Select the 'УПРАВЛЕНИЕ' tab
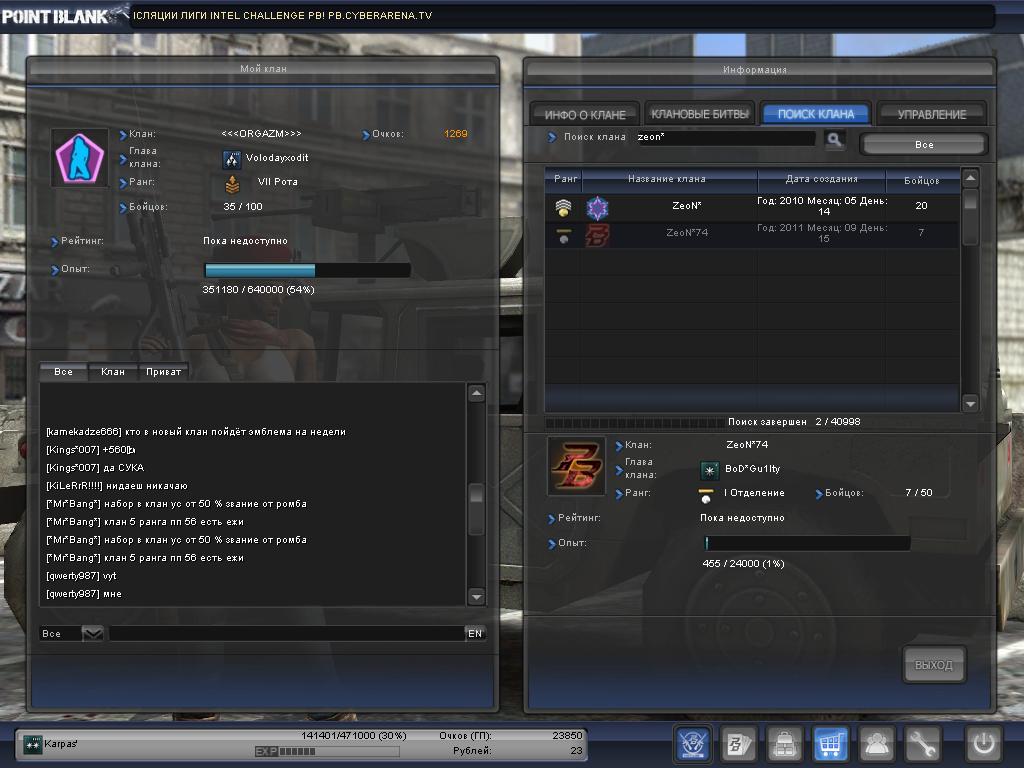Image resolution: width=1024 pixels, height=768 pixels. click(931, 114)
